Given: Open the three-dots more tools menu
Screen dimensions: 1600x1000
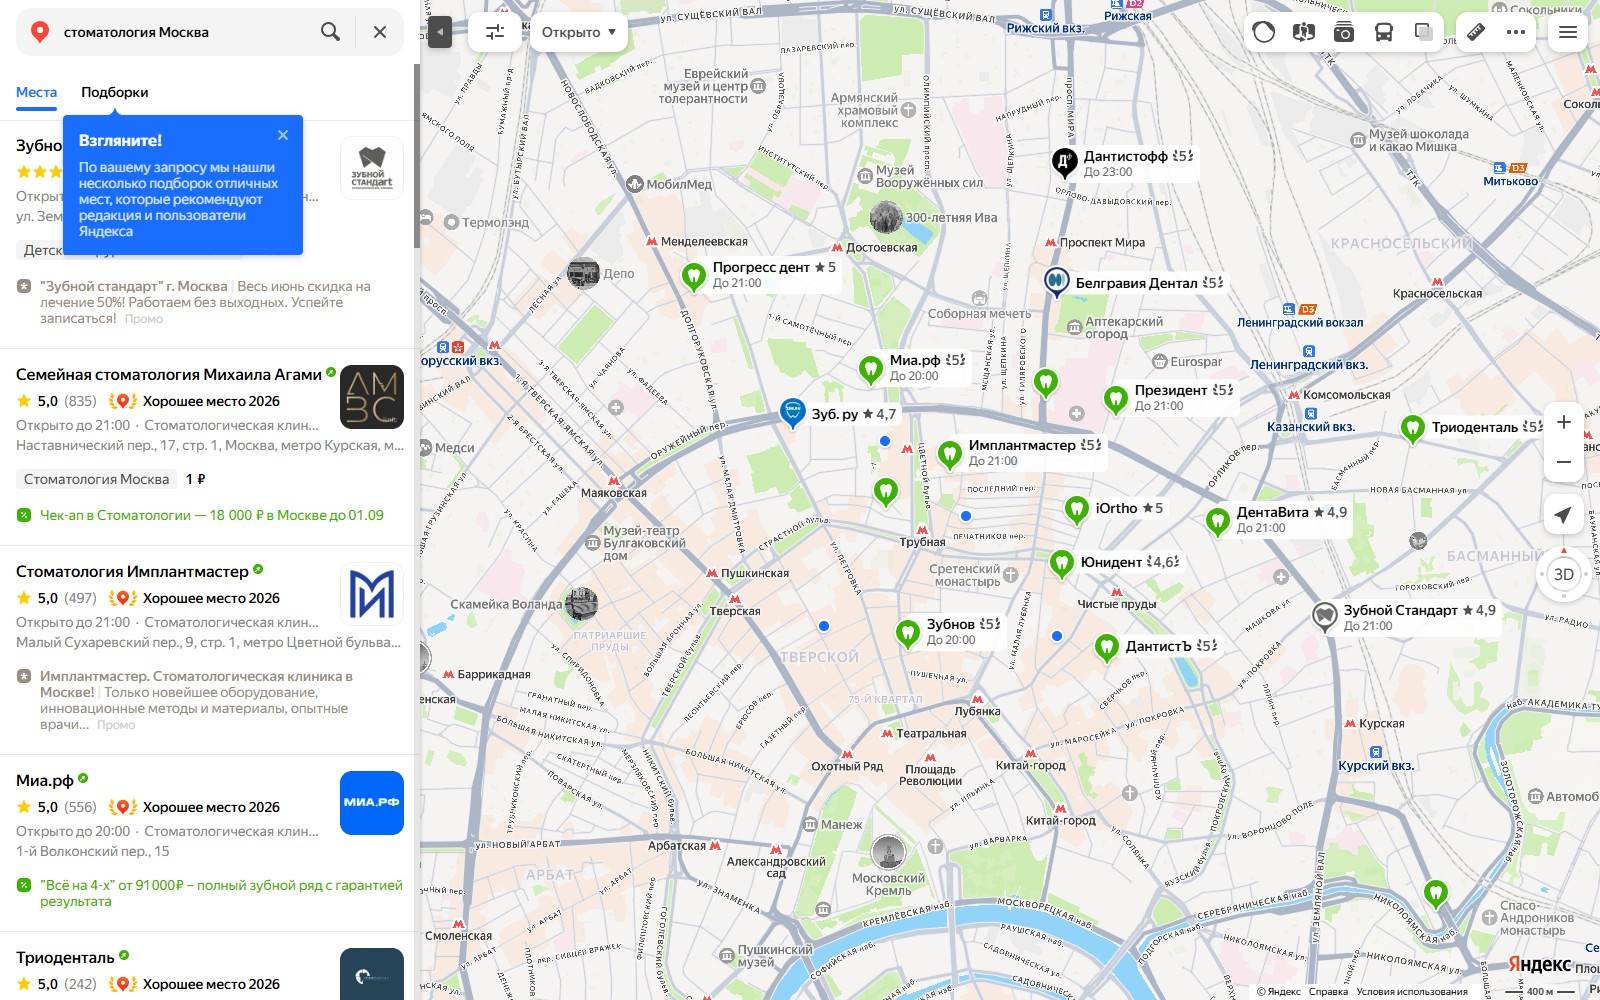Looking at the screenshot, I should pyautogui.click(x=1516, y=32).
